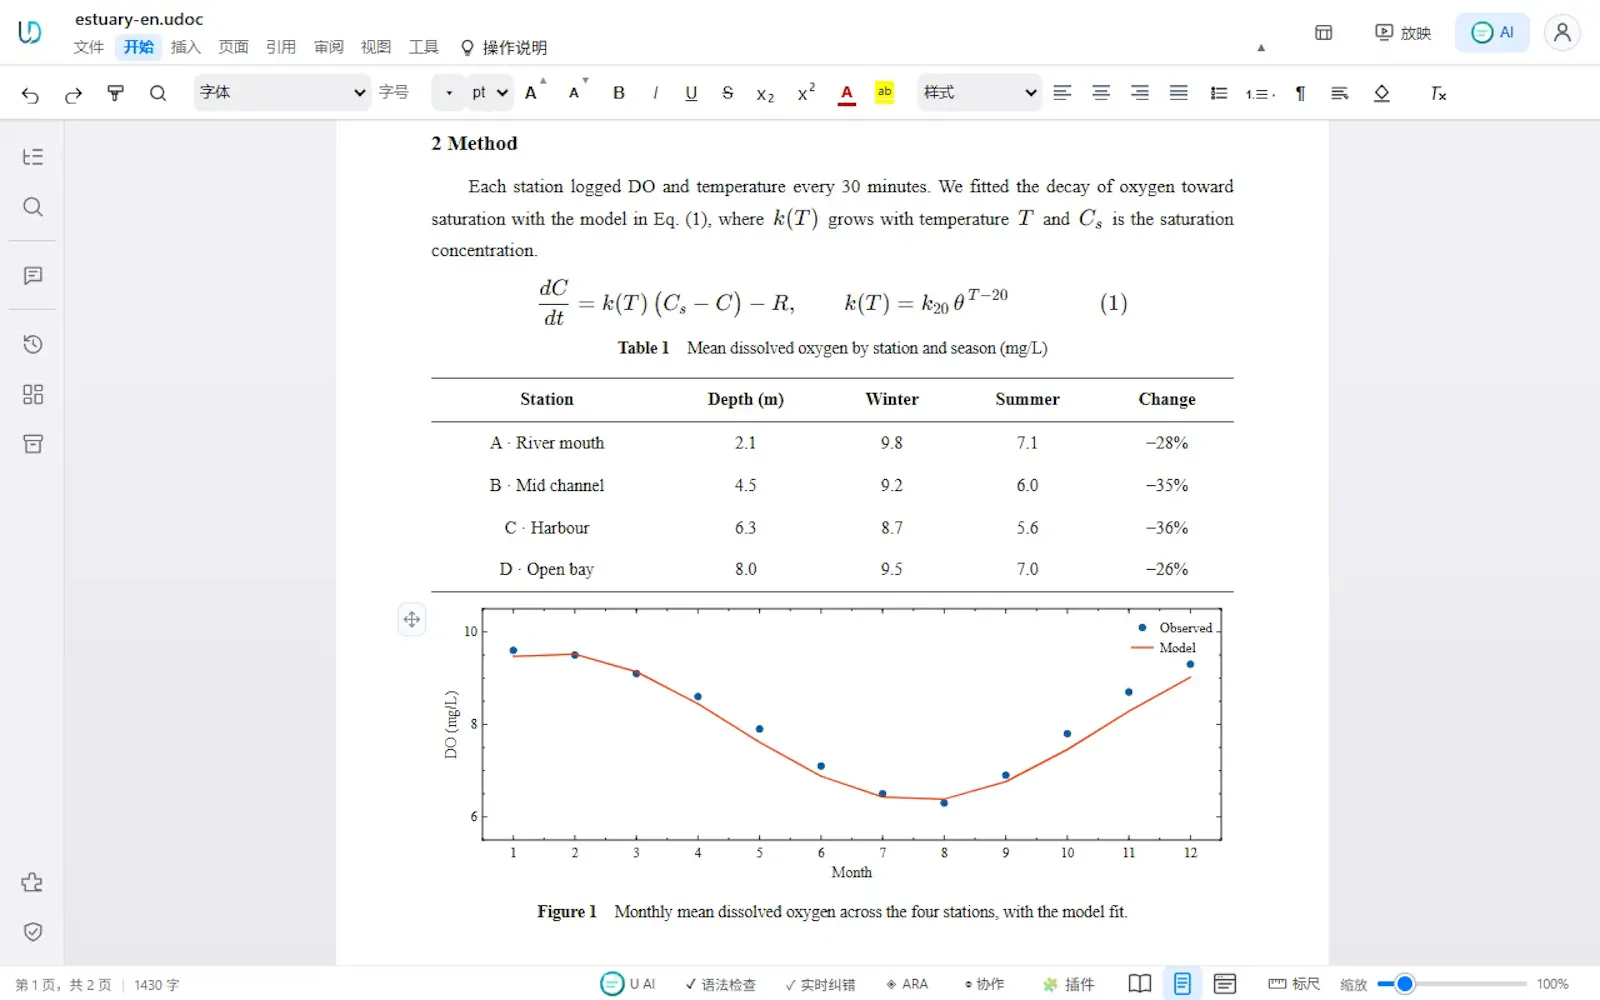
Task: Switch to the 审阅 tab
Action: [x=329, y=47]
